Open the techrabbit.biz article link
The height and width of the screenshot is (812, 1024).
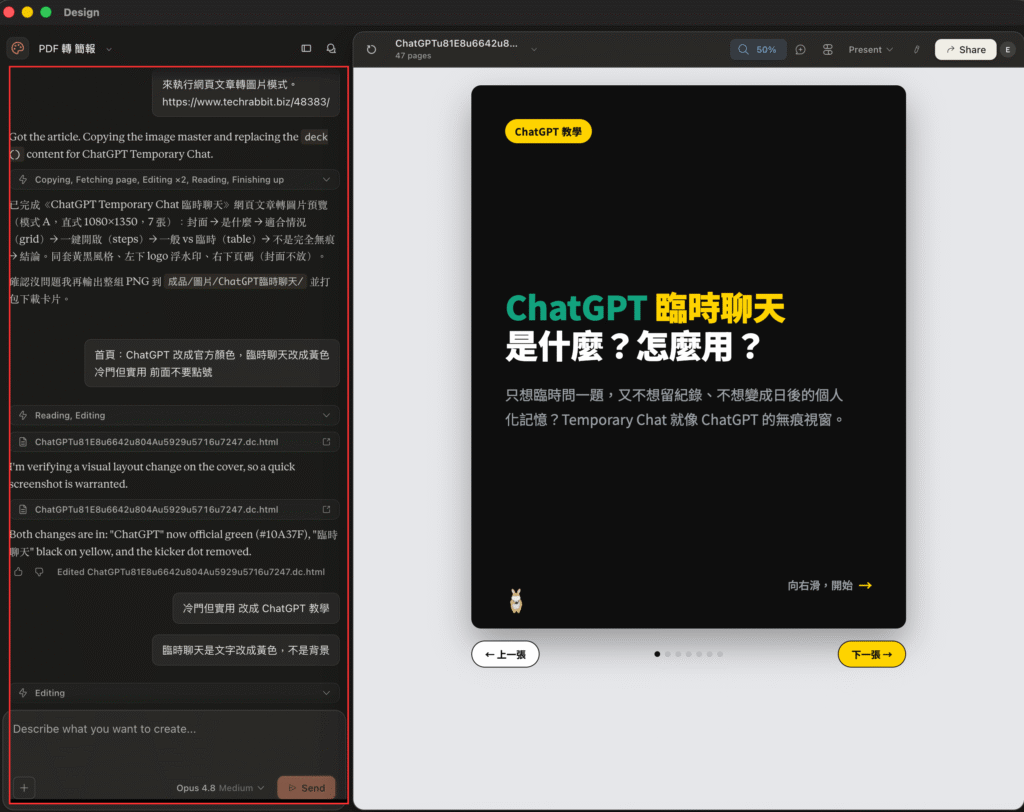pyautogui.click(x=246, y=102)
